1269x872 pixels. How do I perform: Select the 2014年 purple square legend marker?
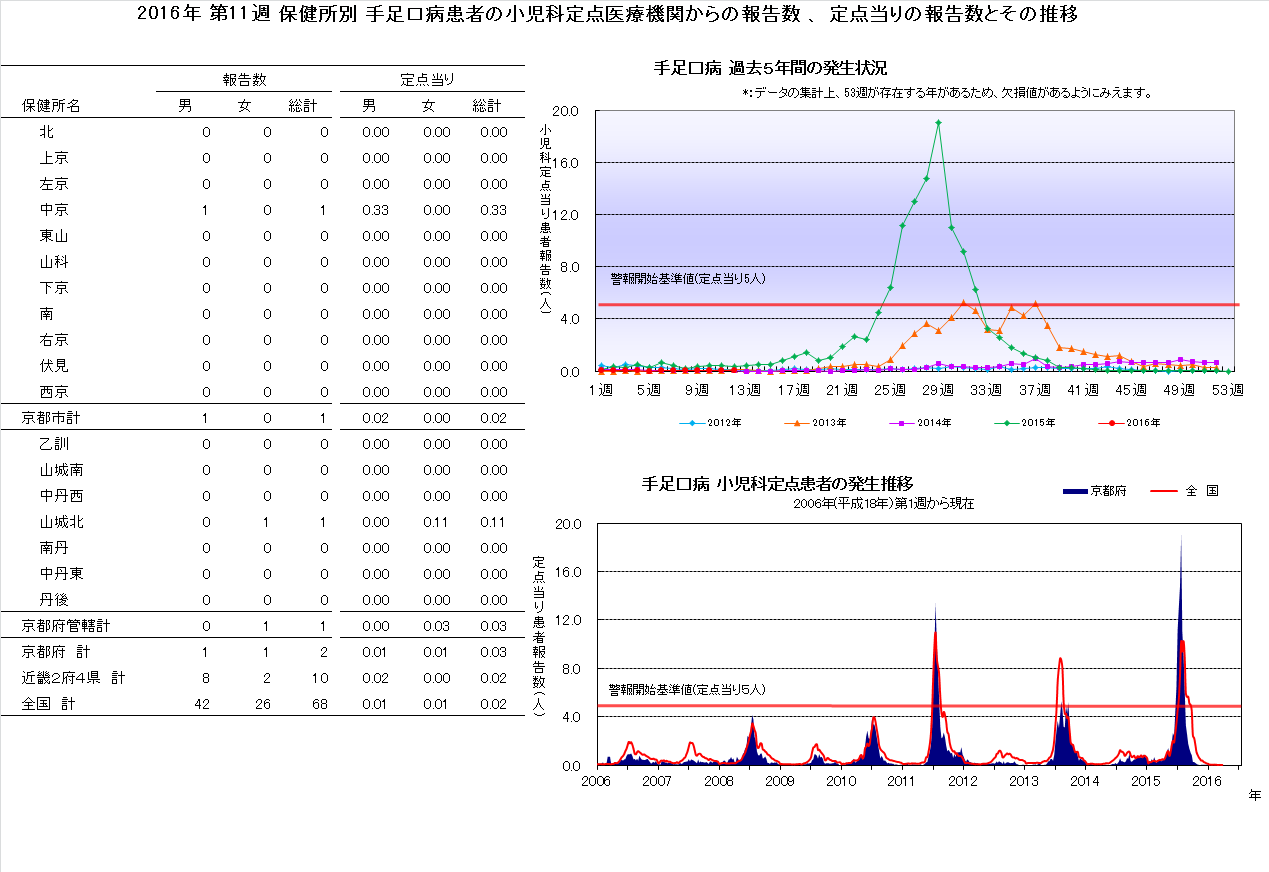tap(903, 423)
